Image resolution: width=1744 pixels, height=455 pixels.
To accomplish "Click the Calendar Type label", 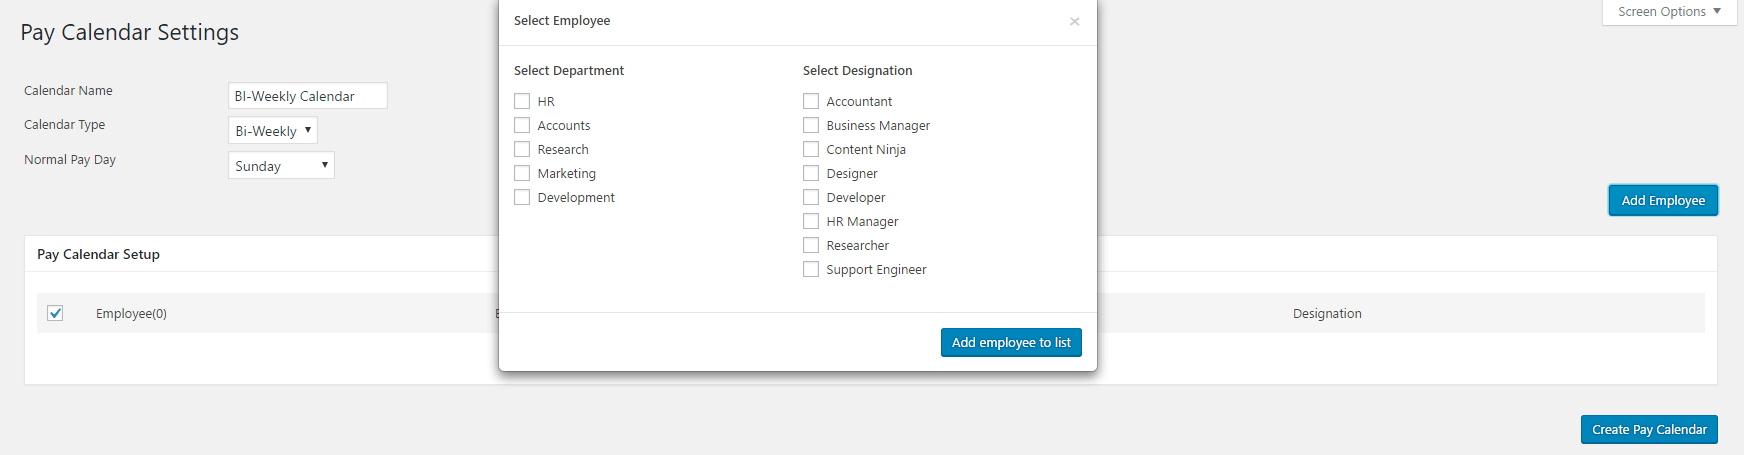I will point(64,124).
